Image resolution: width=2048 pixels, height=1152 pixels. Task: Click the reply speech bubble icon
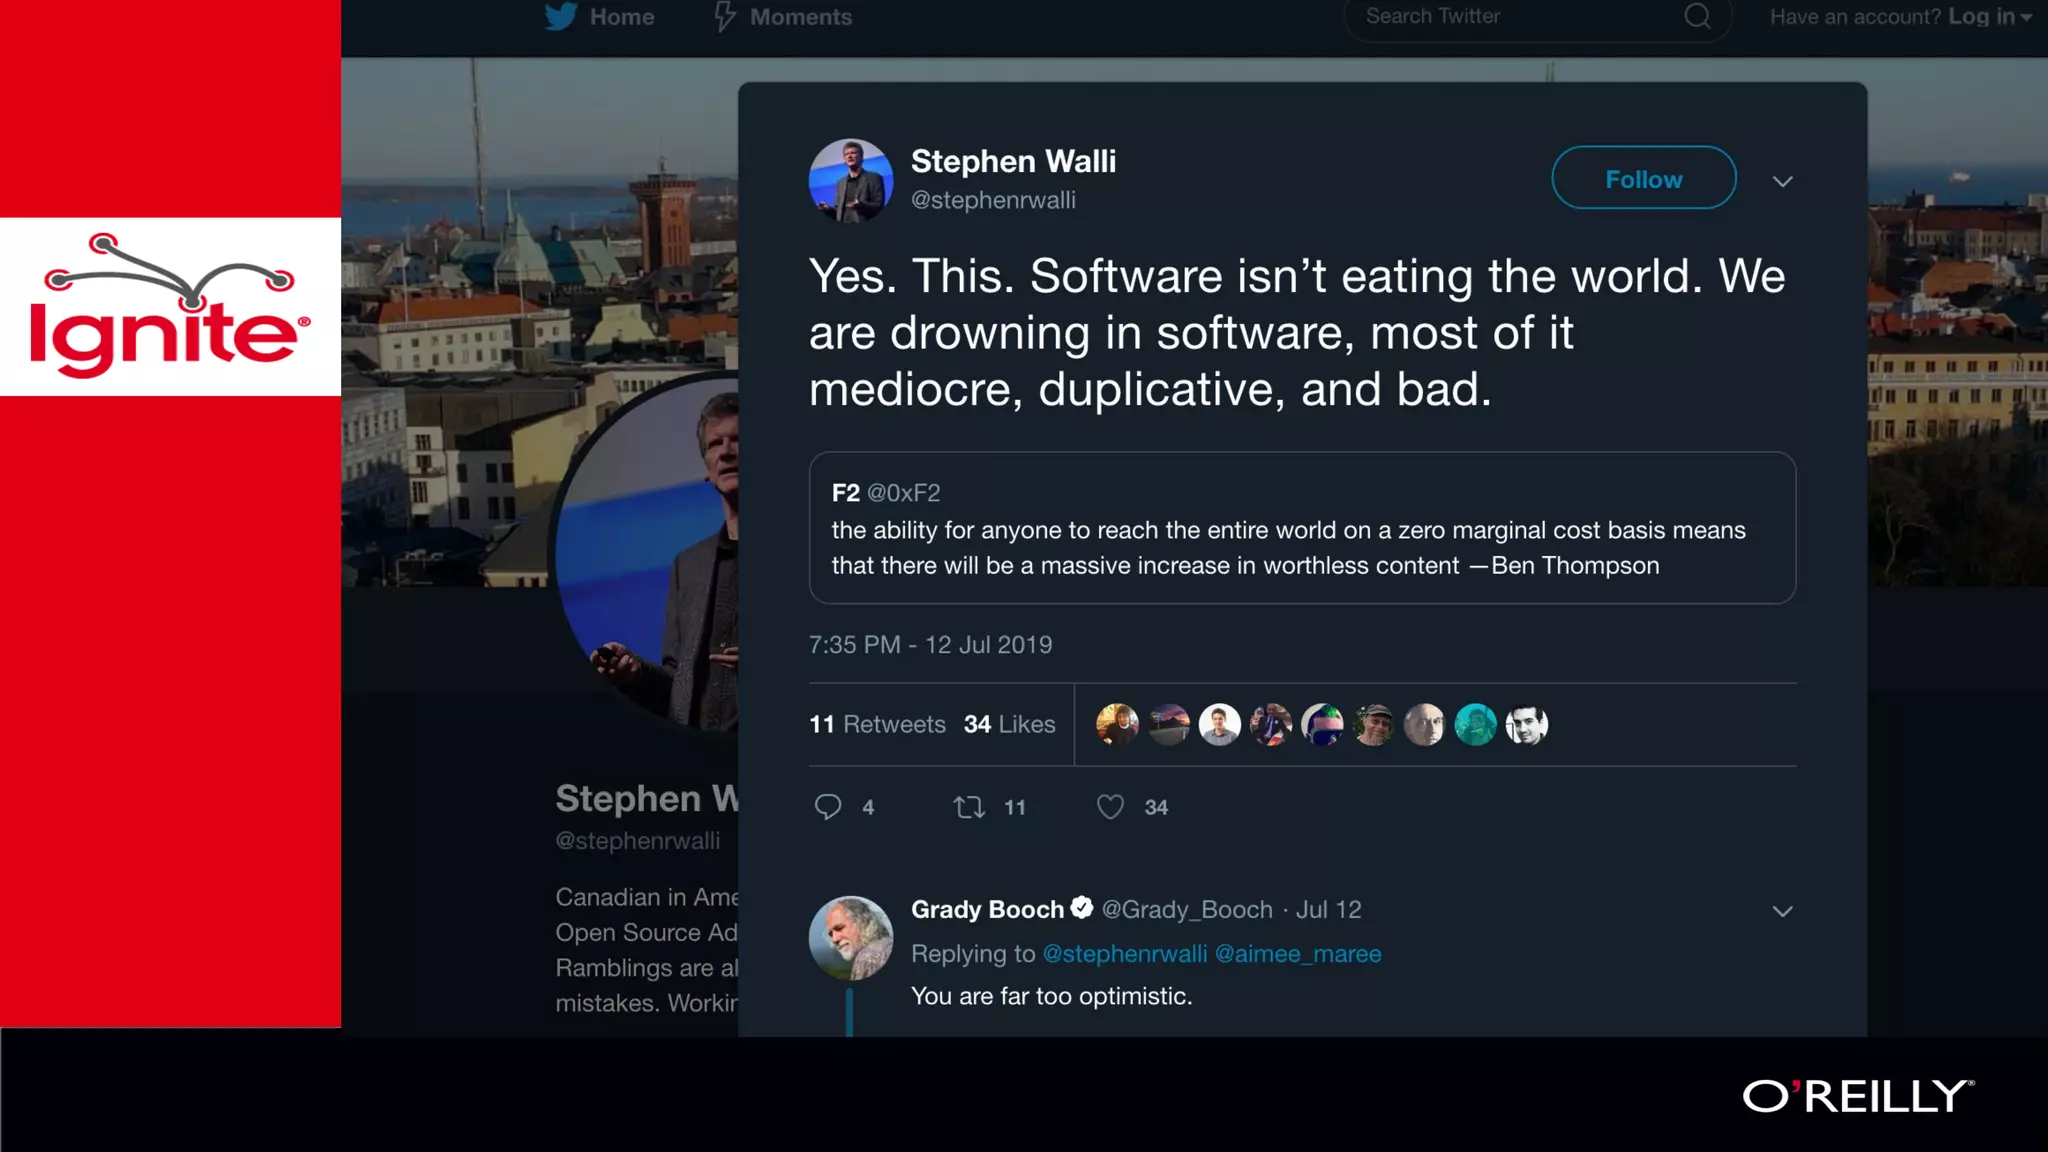click(827, 807)
